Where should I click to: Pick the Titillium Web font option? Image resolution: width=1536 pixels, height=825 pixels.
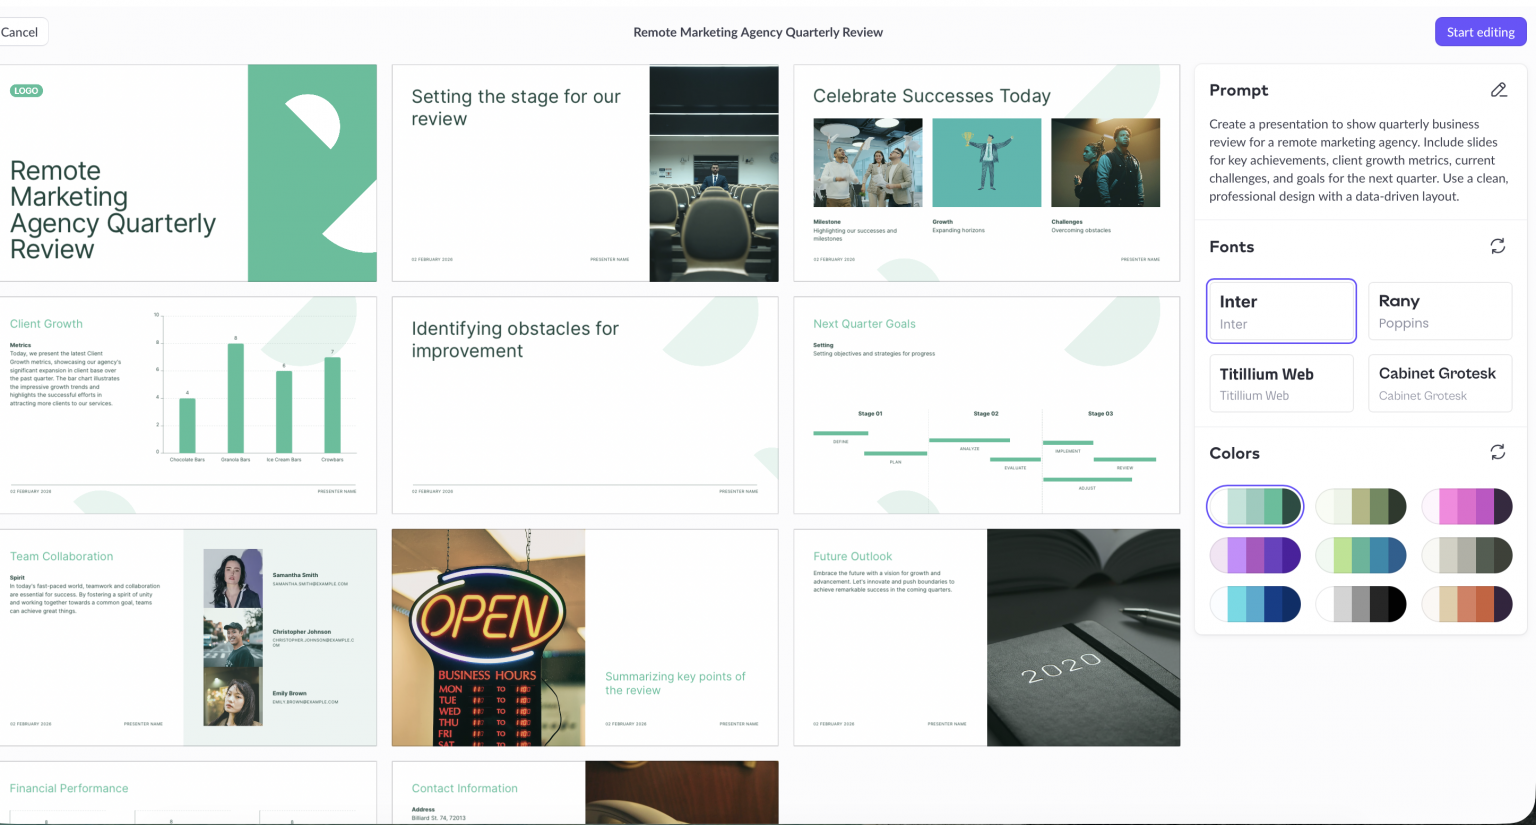[1281, 383]
